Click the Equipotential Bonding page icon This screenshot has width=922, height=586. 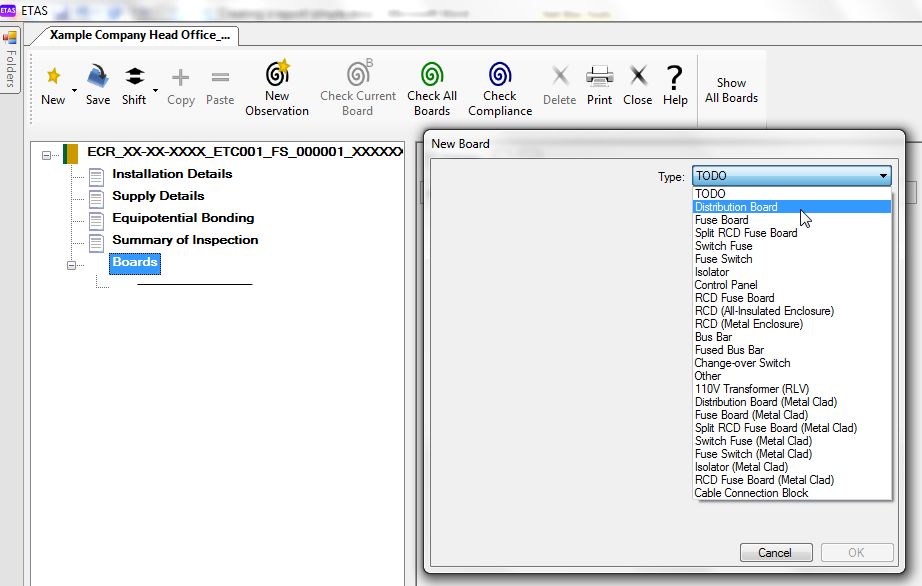96,220
